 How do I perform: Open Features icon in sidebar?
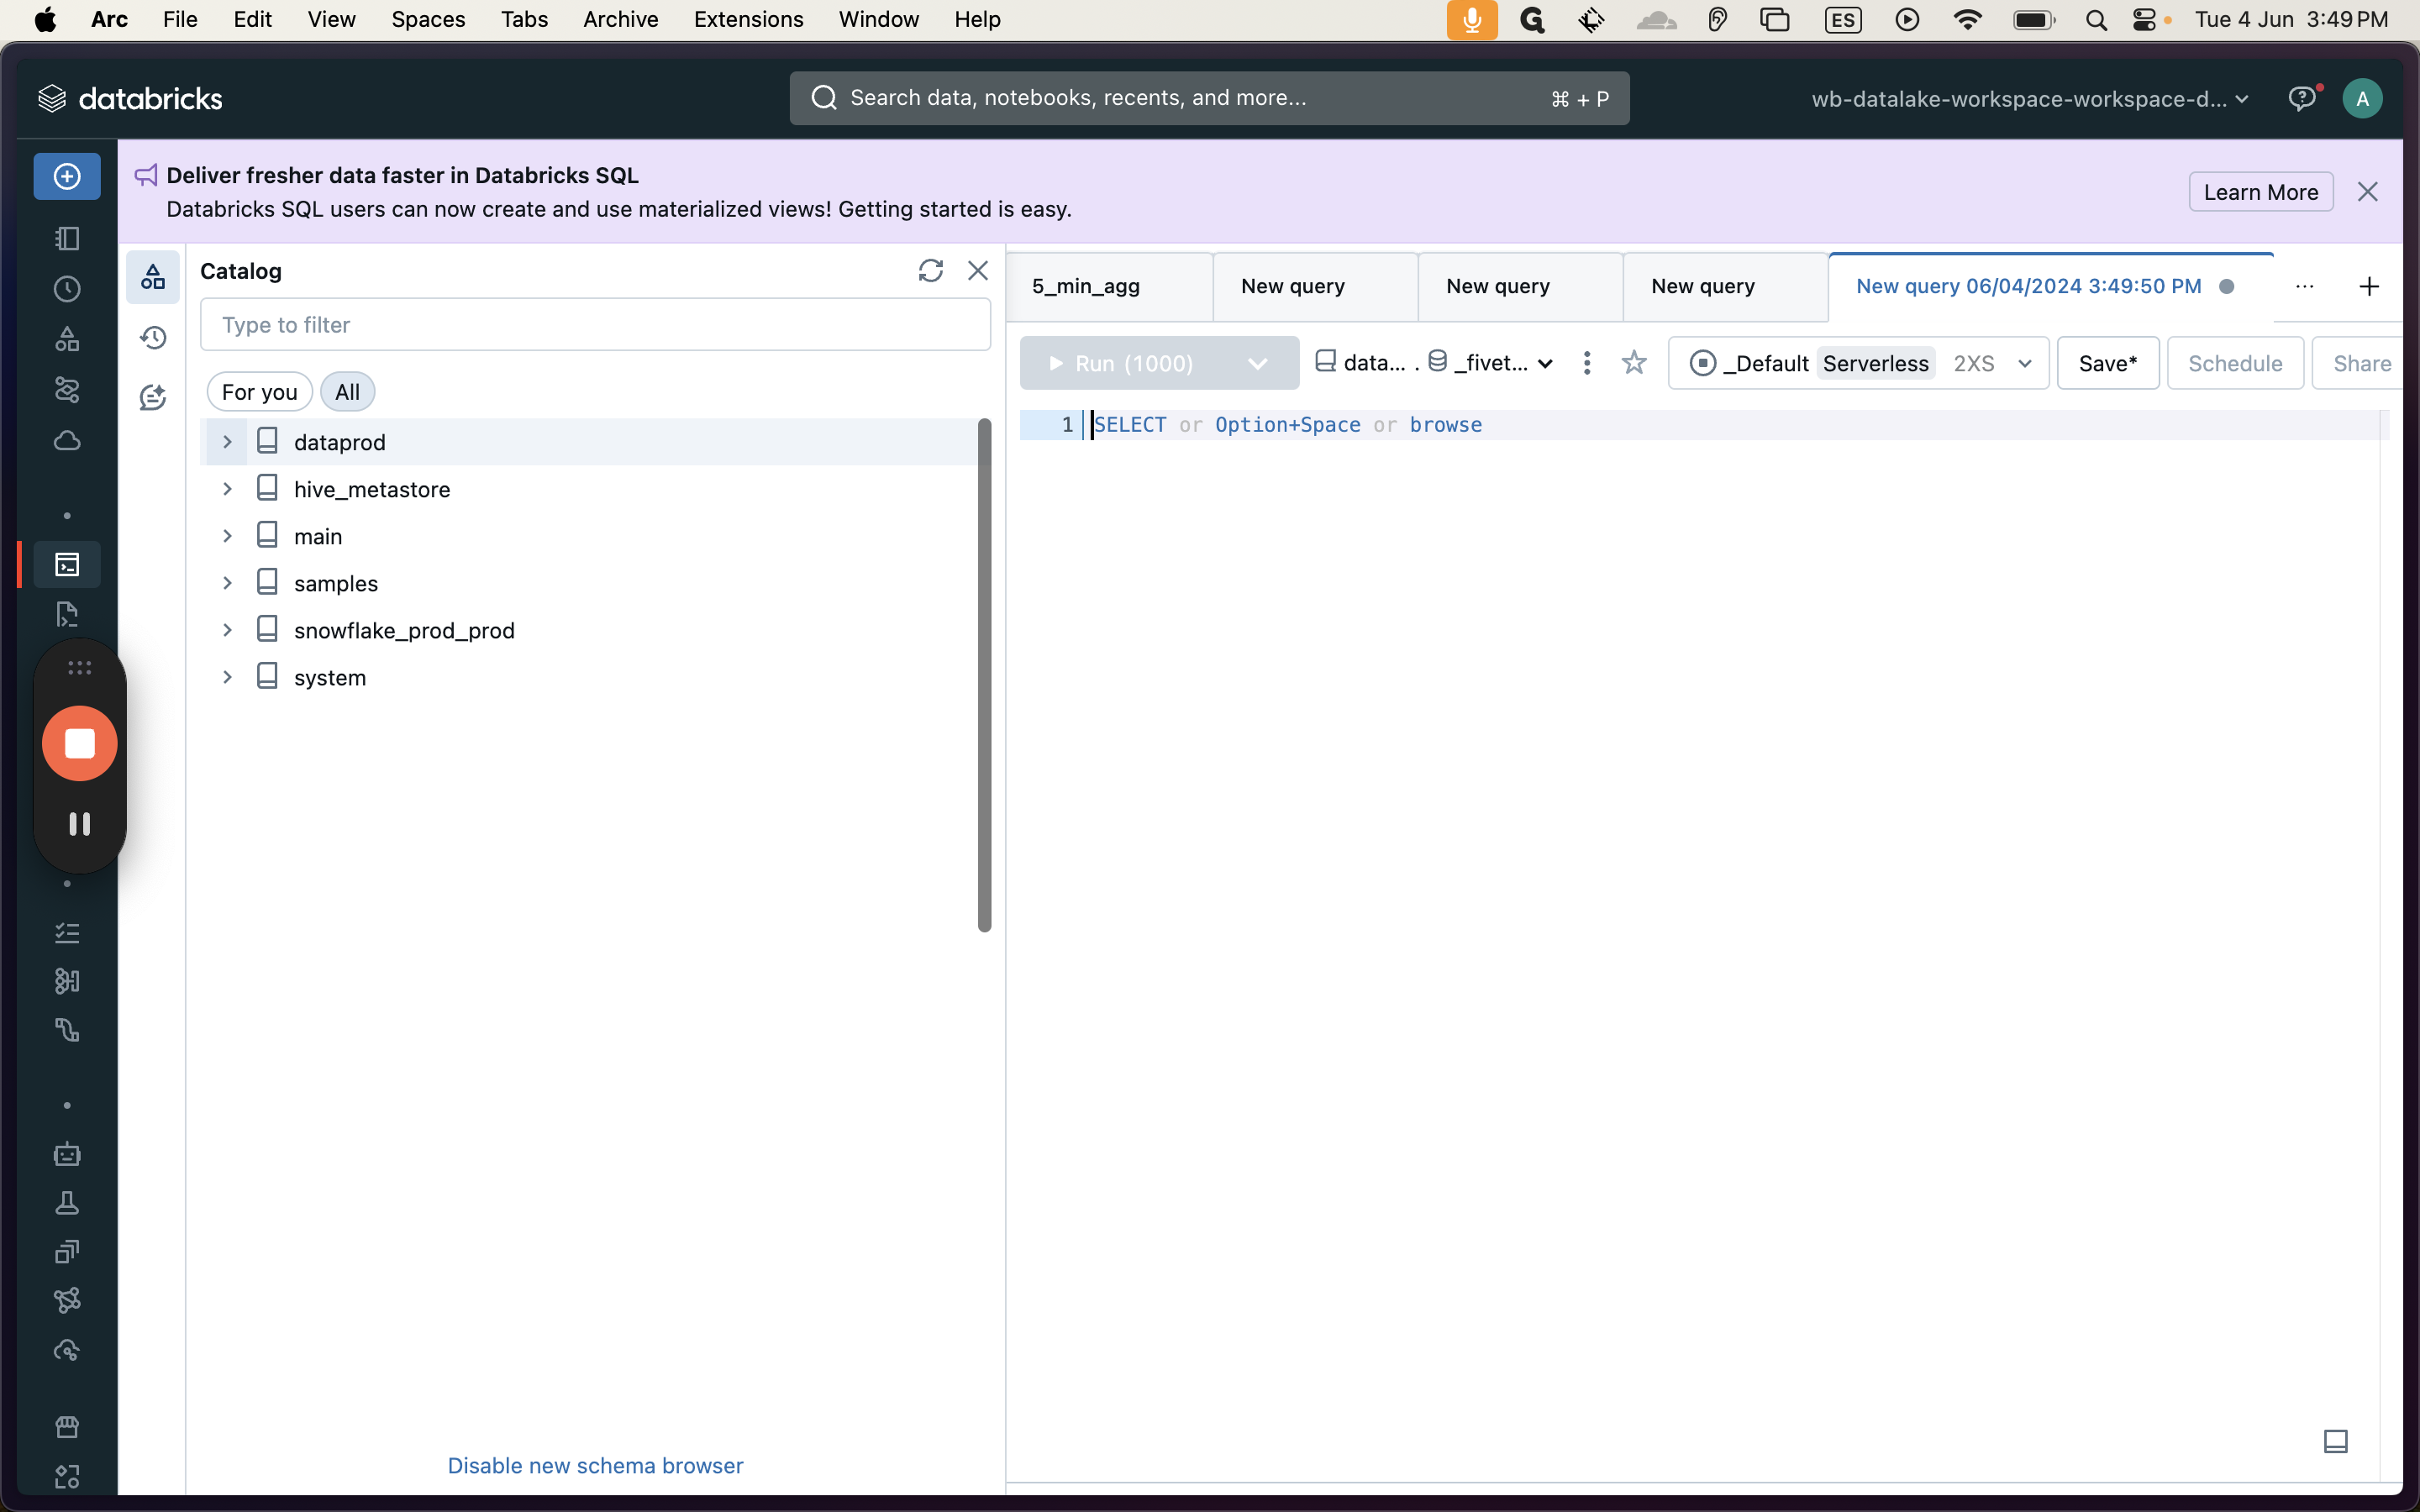tap(67, 1252)
